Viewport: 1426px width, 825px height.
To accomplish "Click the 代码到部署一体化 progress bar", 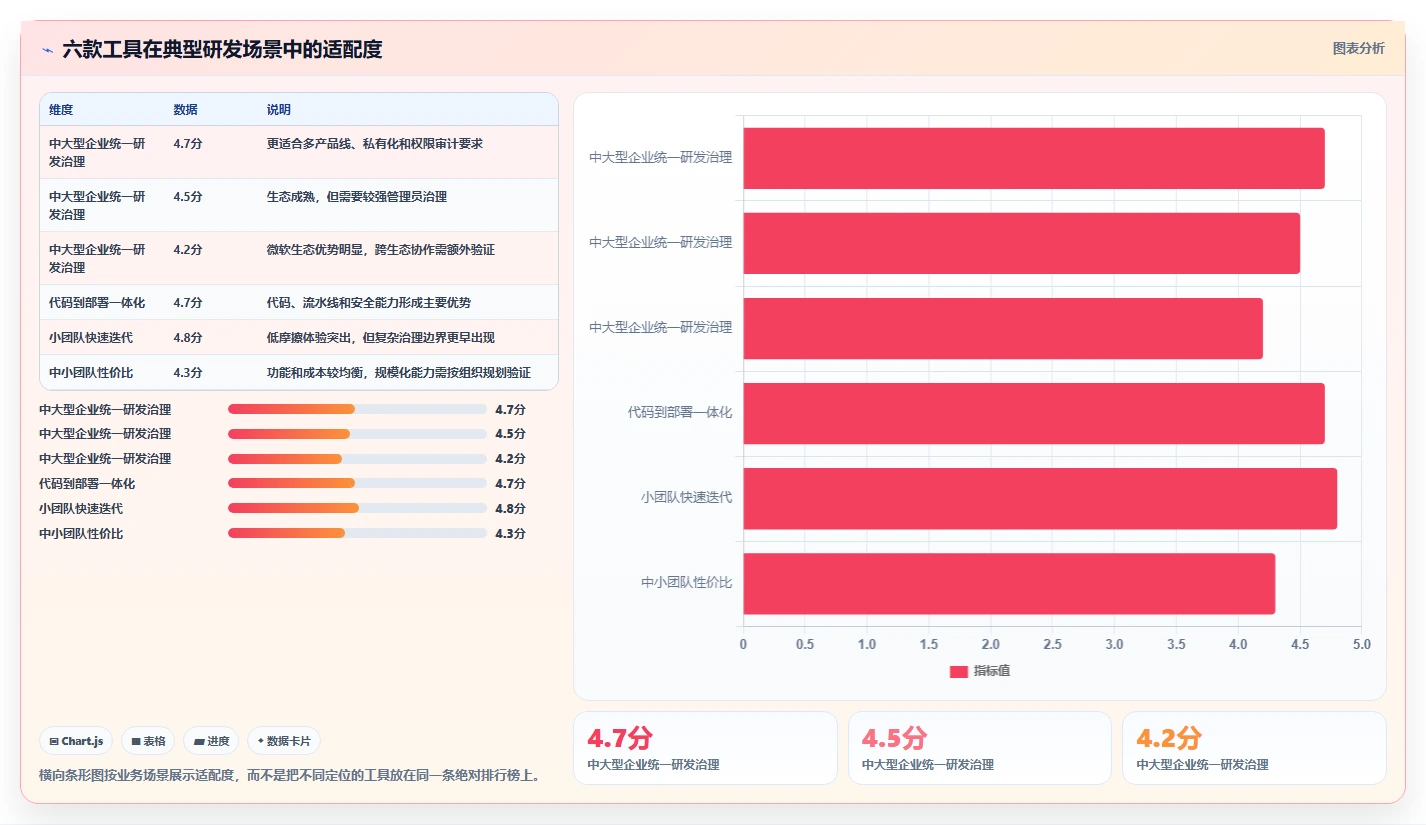I will (x=357, y=484).
